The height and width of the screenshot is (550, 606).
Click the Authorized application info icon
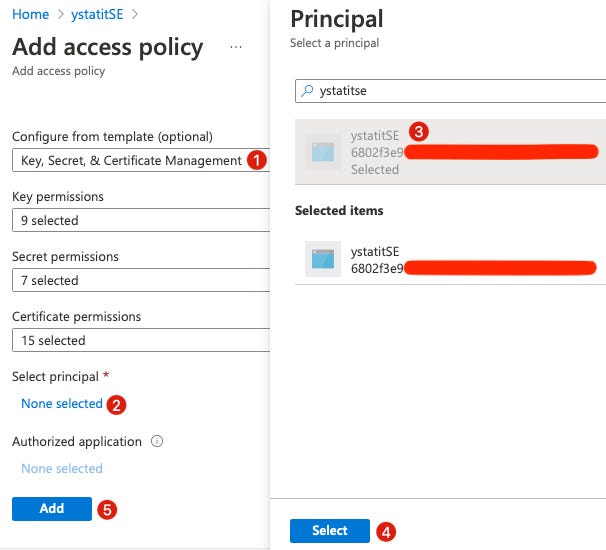click(x=157, y=441)
